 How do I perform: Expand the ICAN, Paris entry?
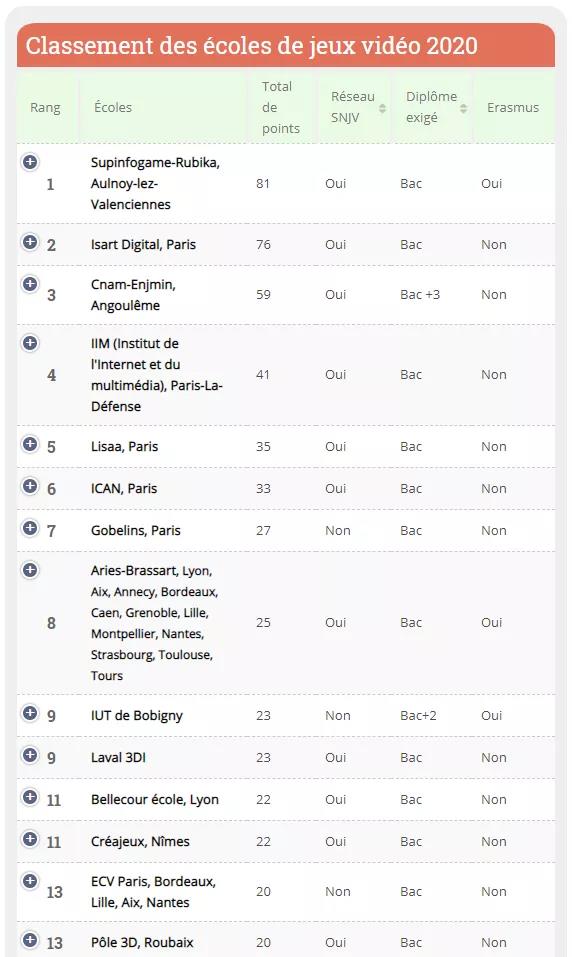pos(30,486)
